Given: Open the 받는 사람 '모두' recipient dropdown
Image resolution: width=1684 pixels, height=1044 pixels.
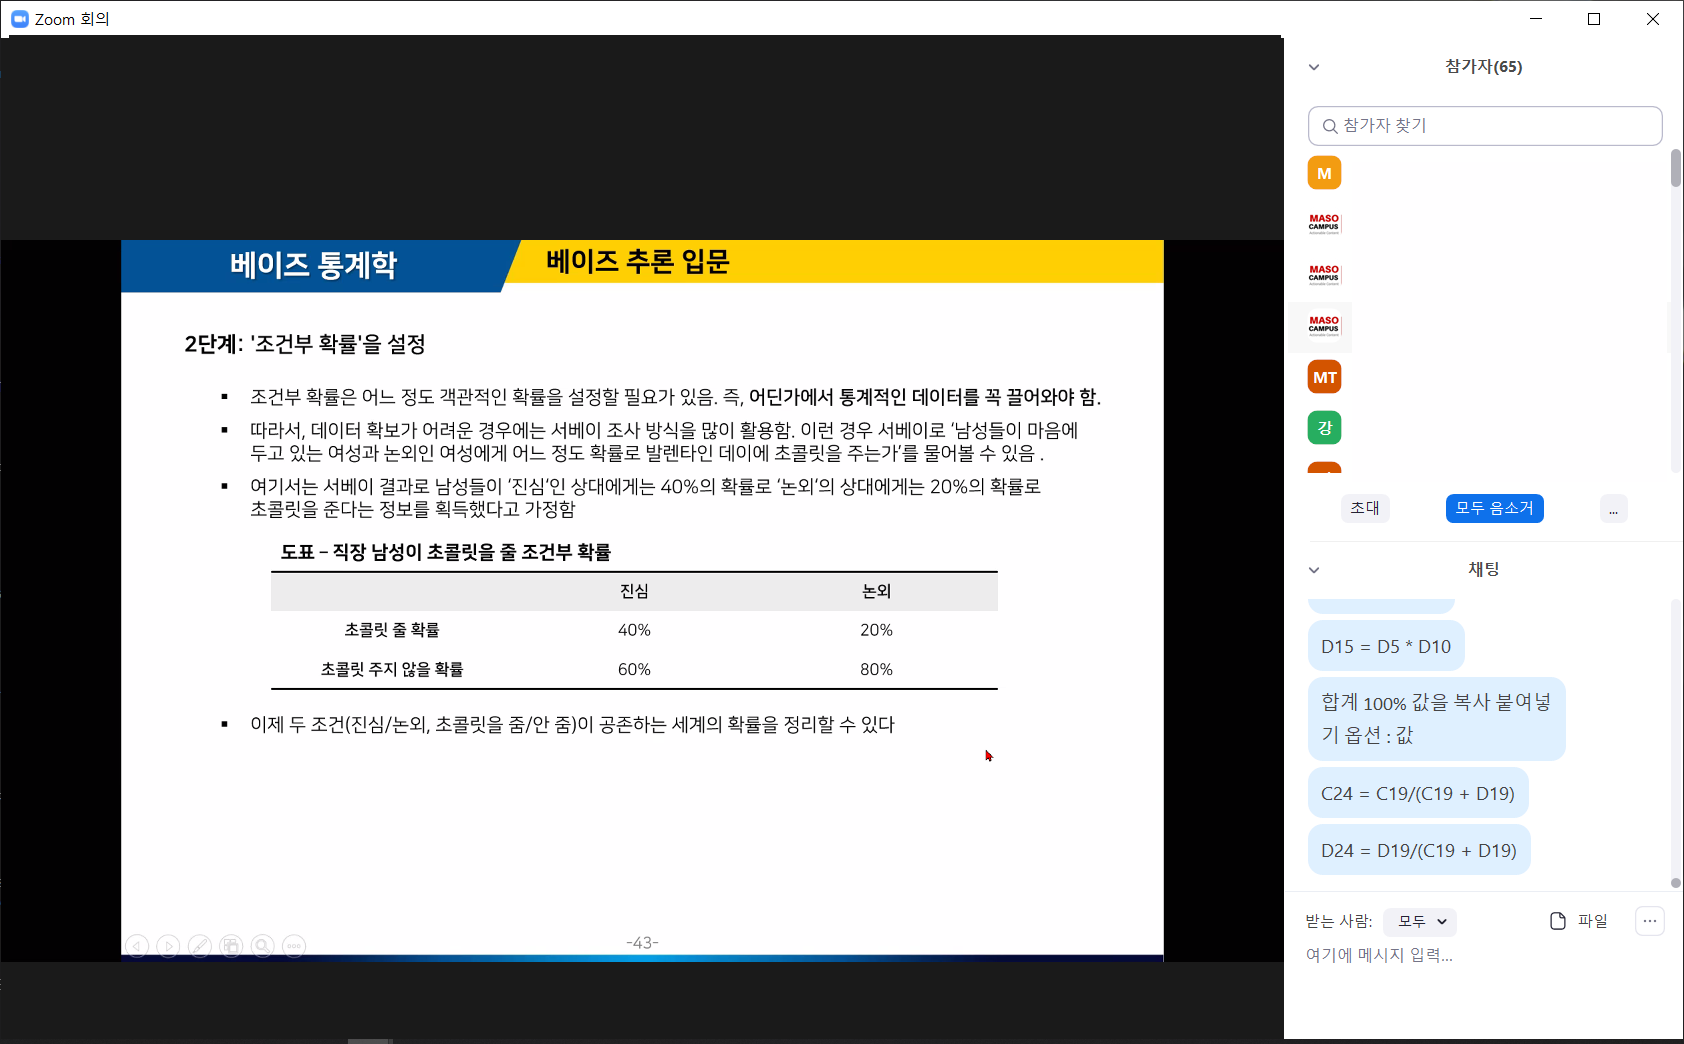Looking at the screenshot, I should point(1421,921).
